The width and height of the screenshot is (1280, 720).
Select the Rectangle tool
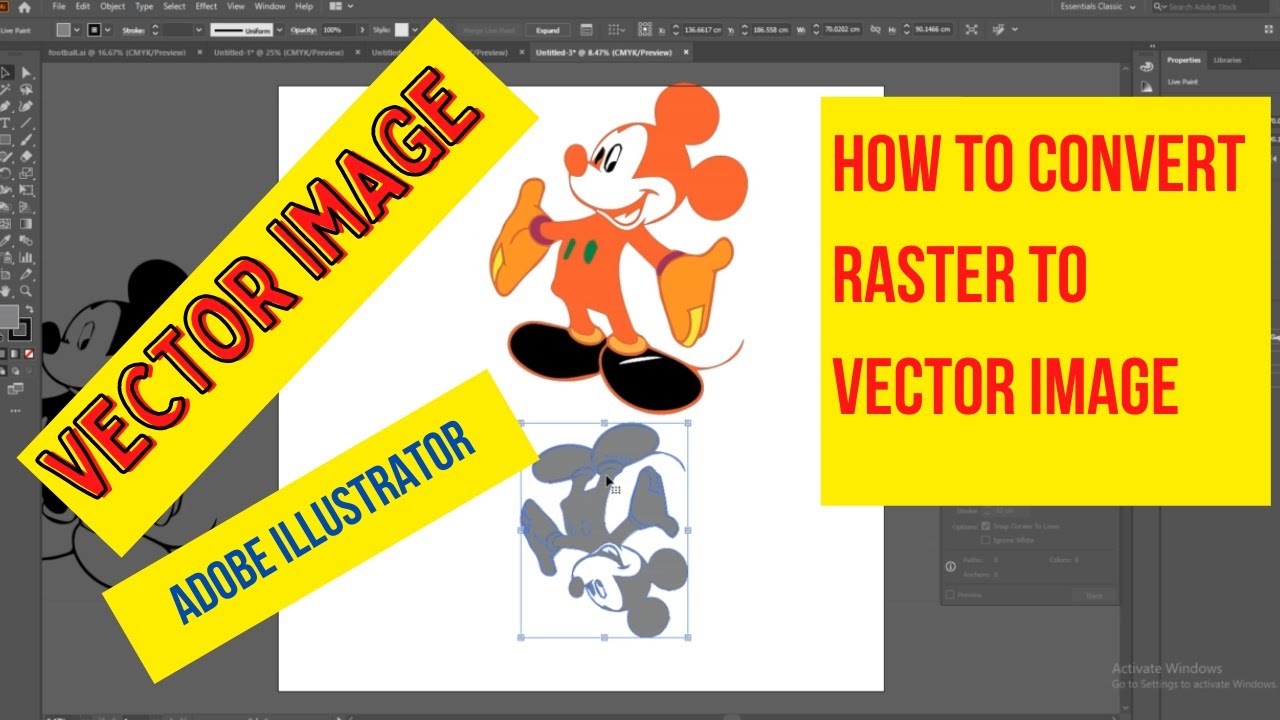pyautogui.click(x=7, y=140)
